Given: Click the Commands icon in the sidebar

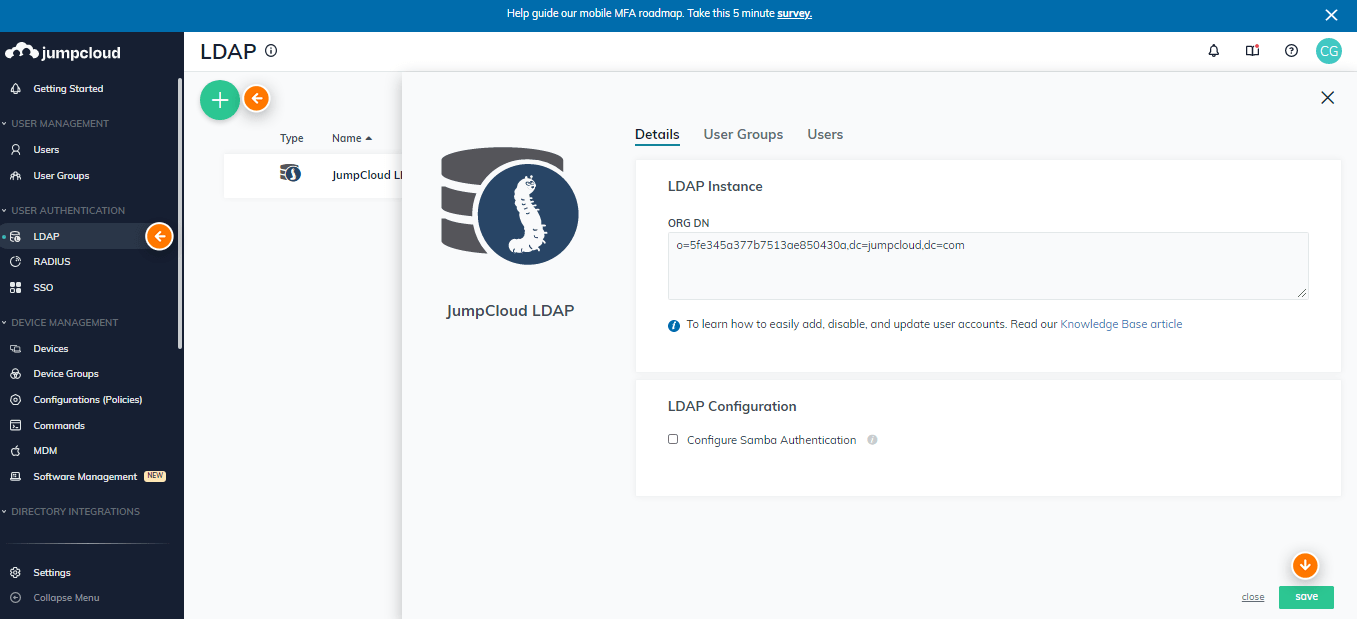Looking at the screenshot, I should pyautogui.click(x=15, y=426).
